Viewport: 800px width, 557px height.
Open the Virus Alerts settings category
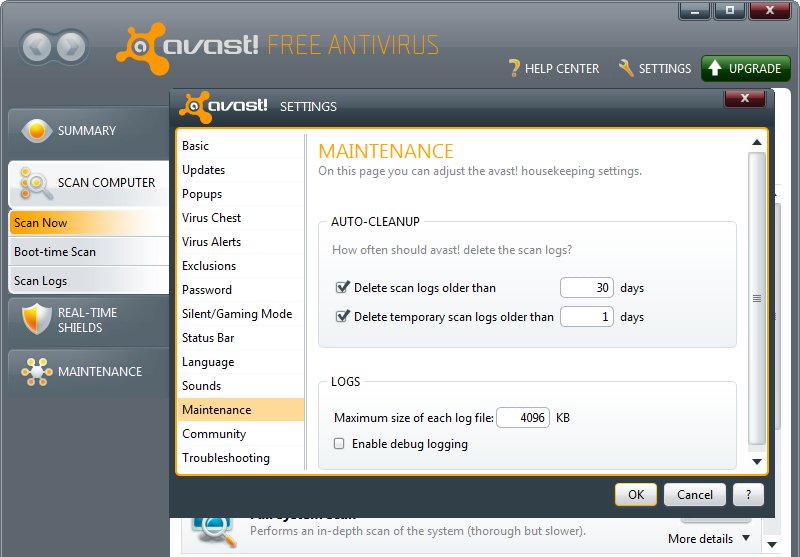[x=241, y=242]
